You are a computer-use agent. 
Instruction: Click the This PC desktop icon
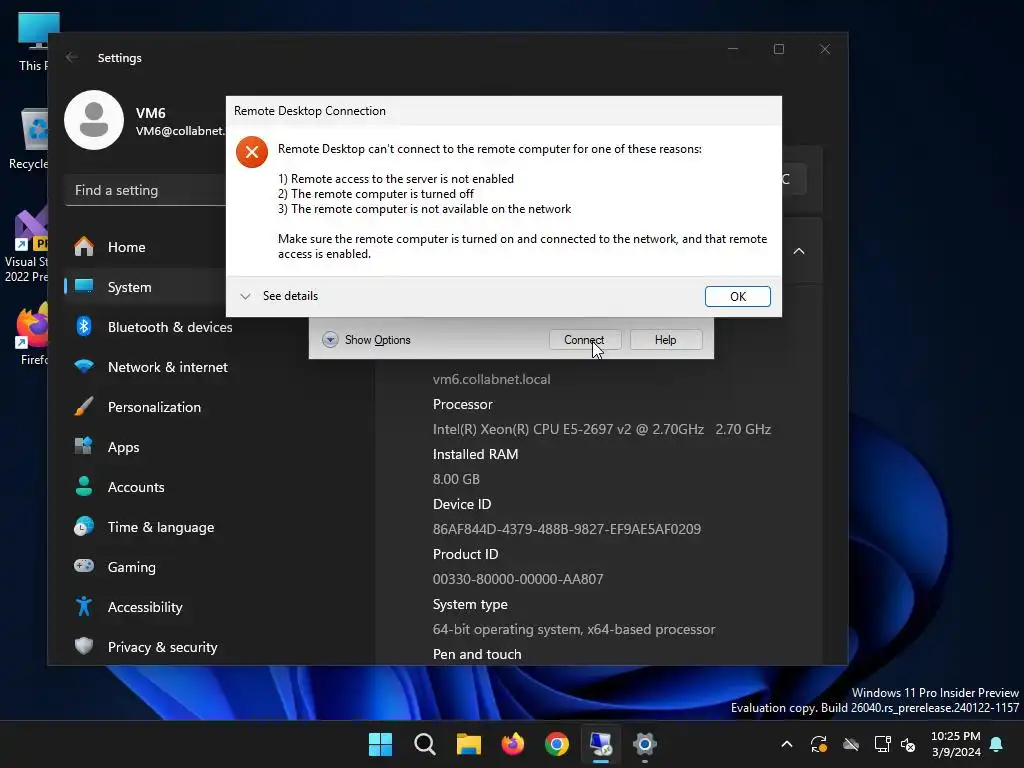click(34, 41)
